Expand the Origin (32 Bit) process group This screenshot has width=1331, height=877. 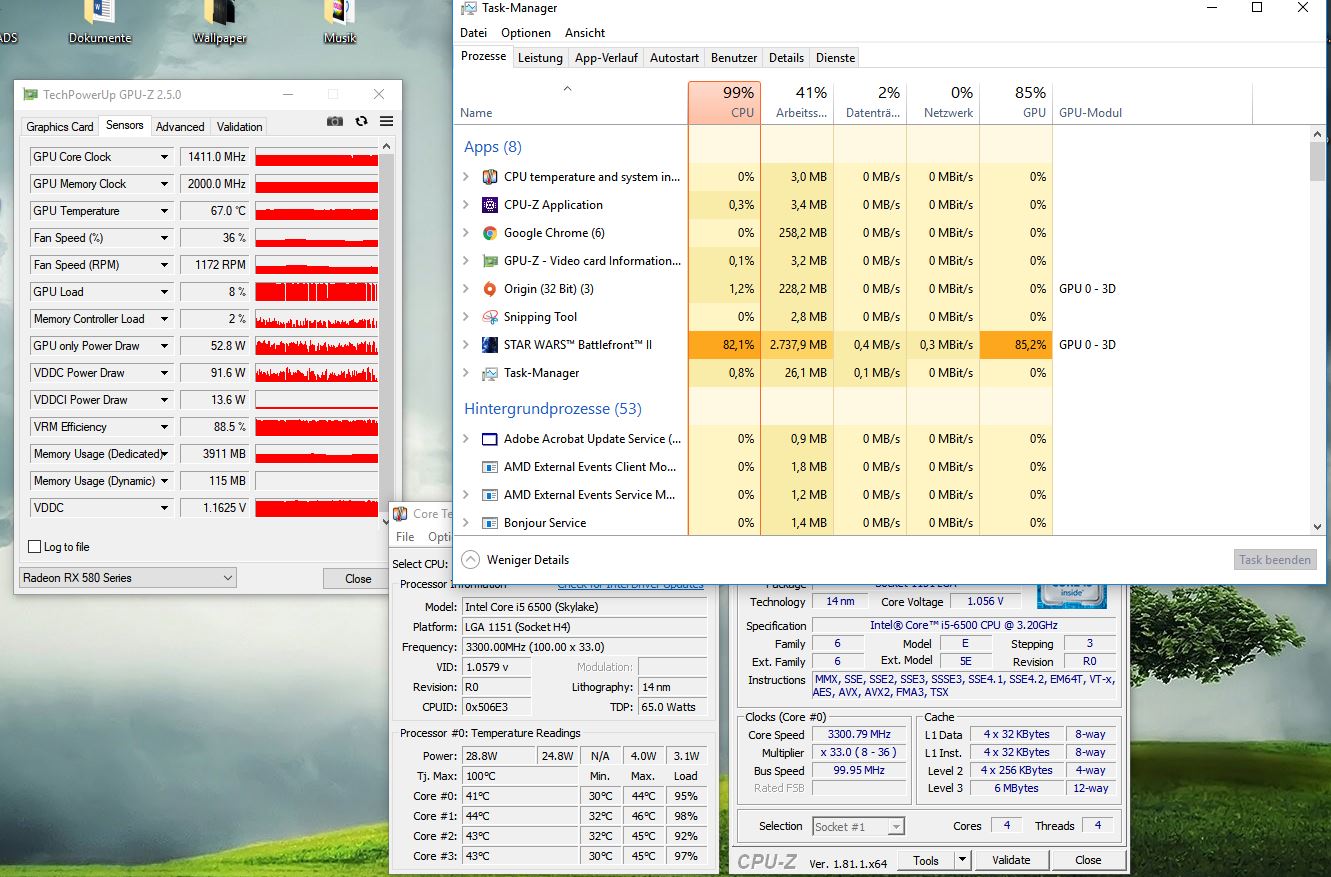(x=466, y=289)
